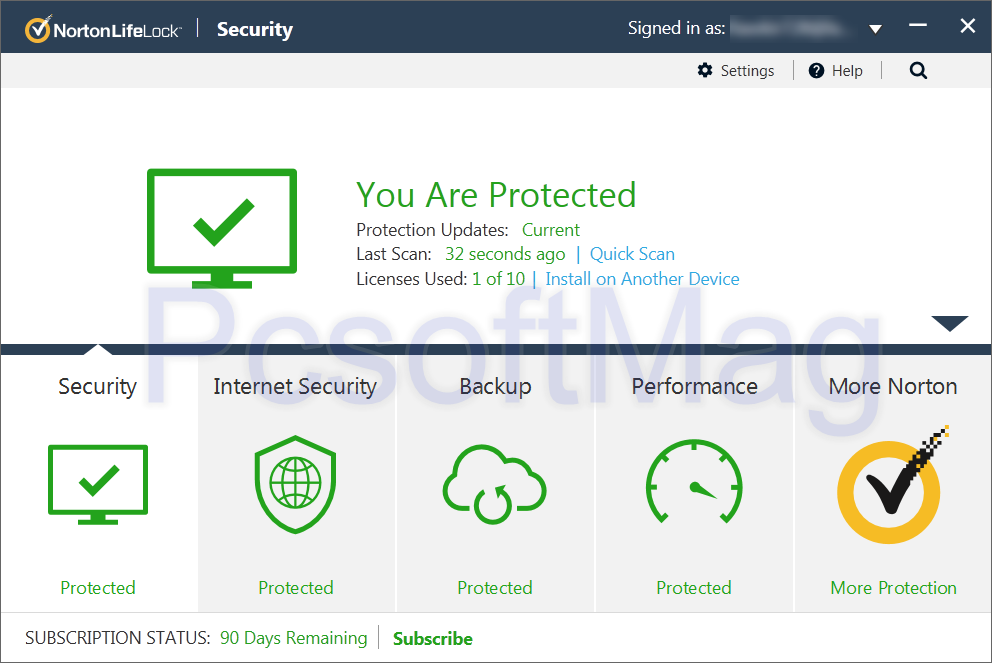
Task: Click the Performance gauge icon
Action: pos(694,482)
